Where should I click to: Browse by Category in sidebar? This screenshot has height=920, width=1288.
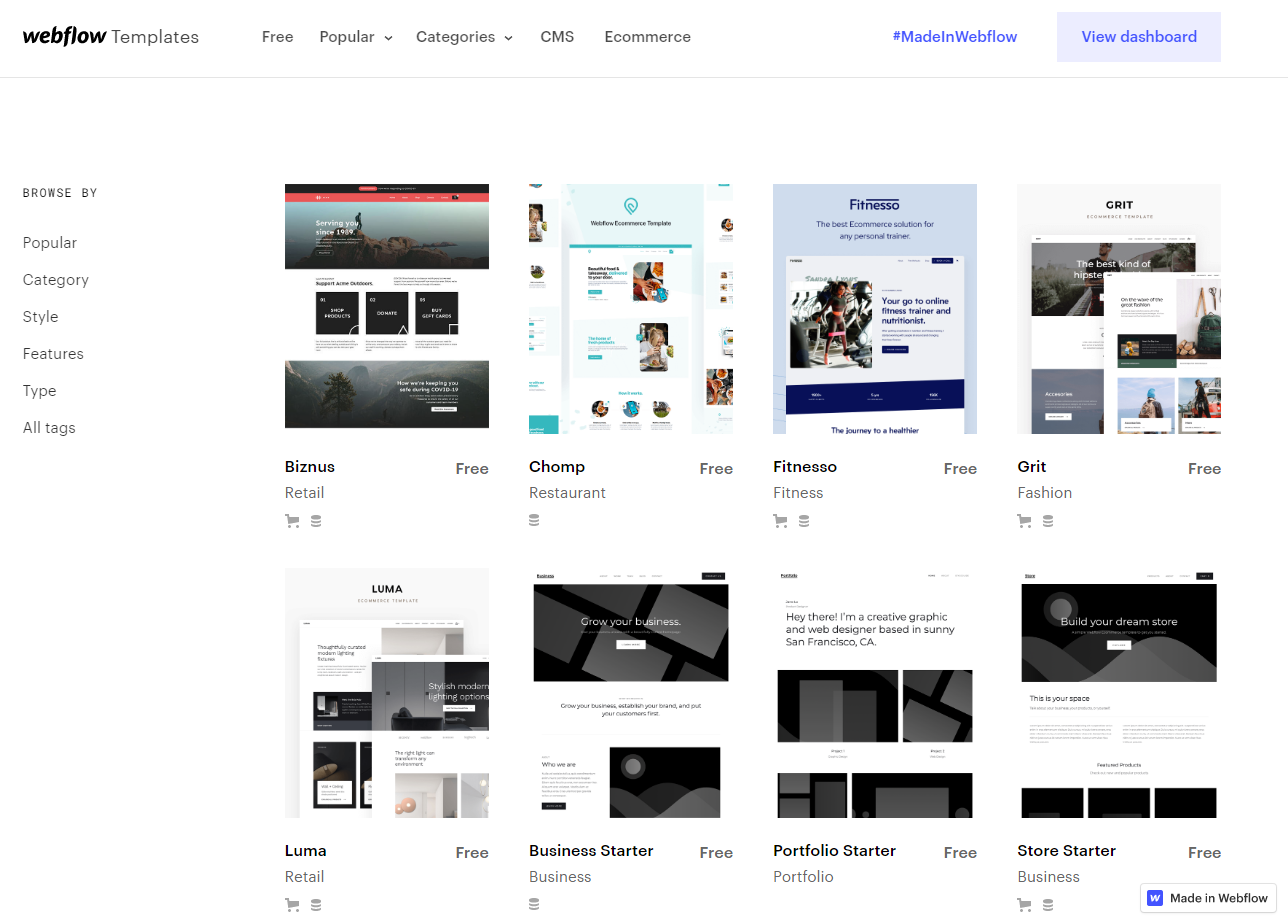(x=56, y=280)
